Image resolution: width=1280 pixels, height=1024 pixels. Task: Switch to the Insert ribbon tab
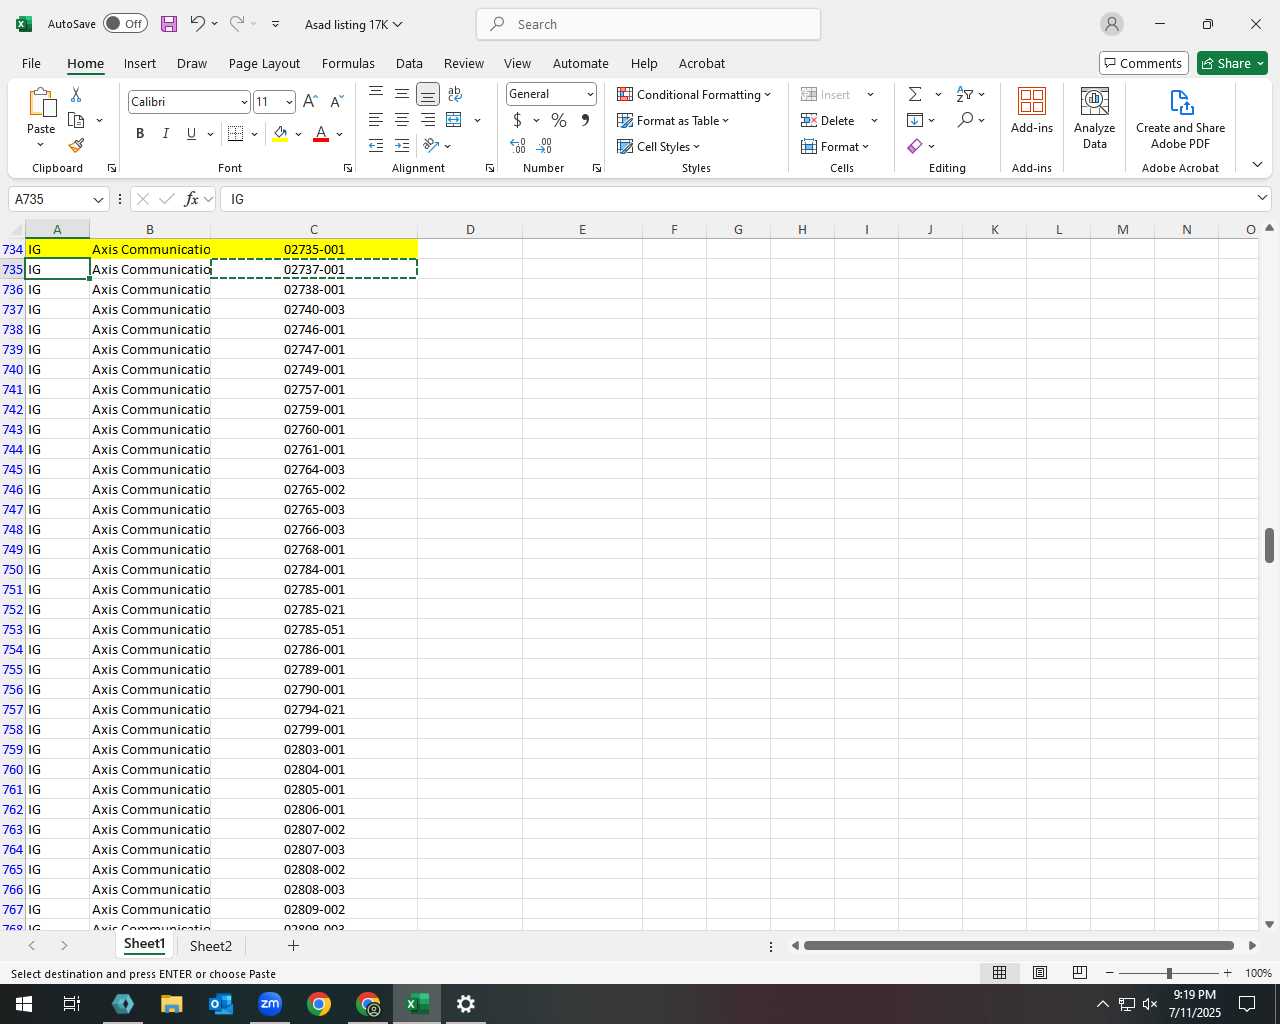click(x=140, y=63)
